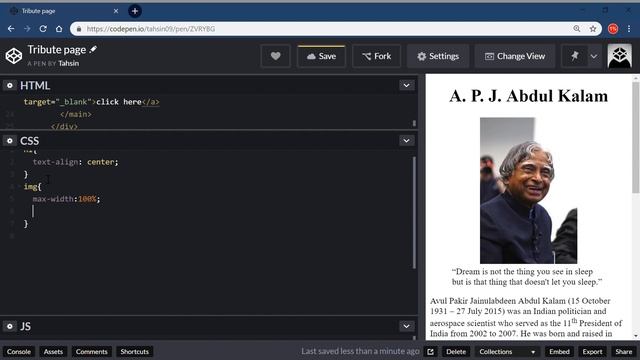640x360 pixels.
Task: Click the CSS editor vertical scrollbar
Action: pos(414,212)
